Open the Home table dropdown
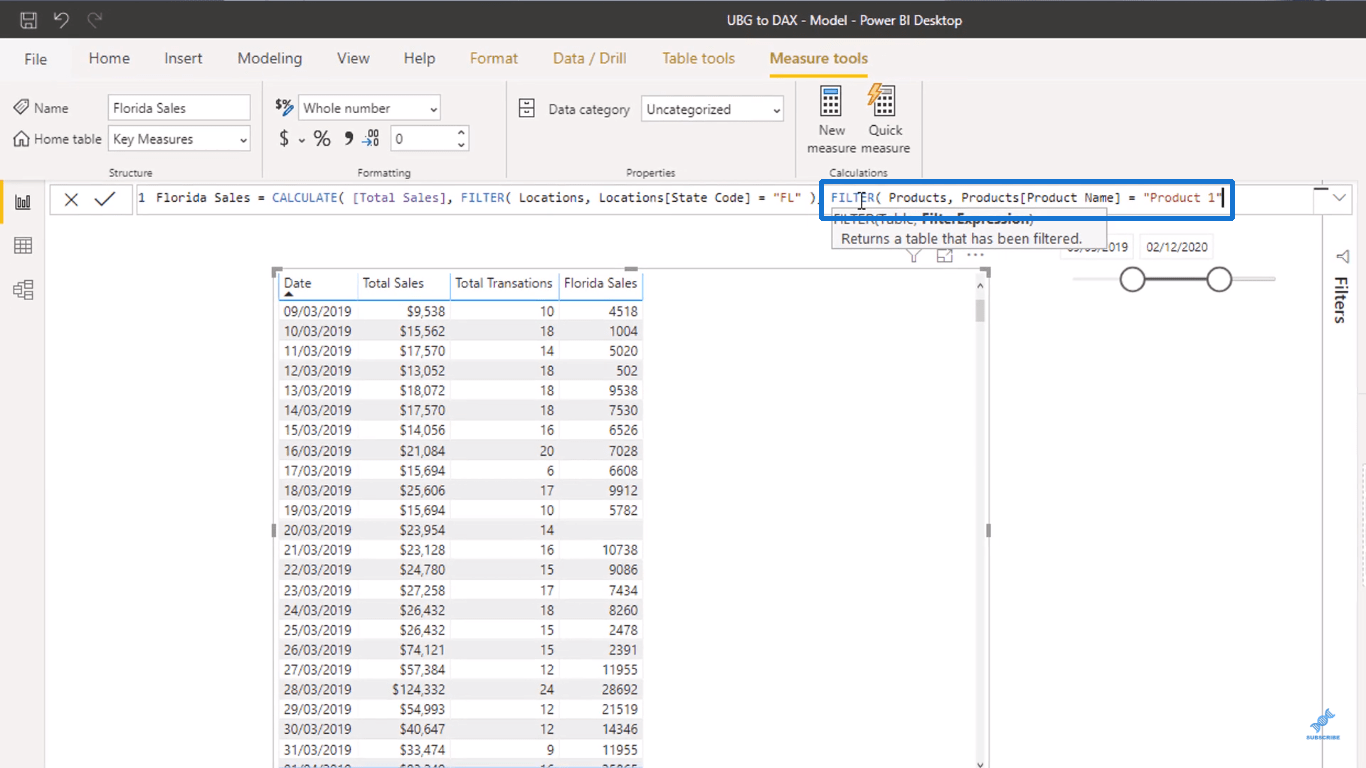The width and height of the screenshot is (1366, 768). [x=179, y=139]
